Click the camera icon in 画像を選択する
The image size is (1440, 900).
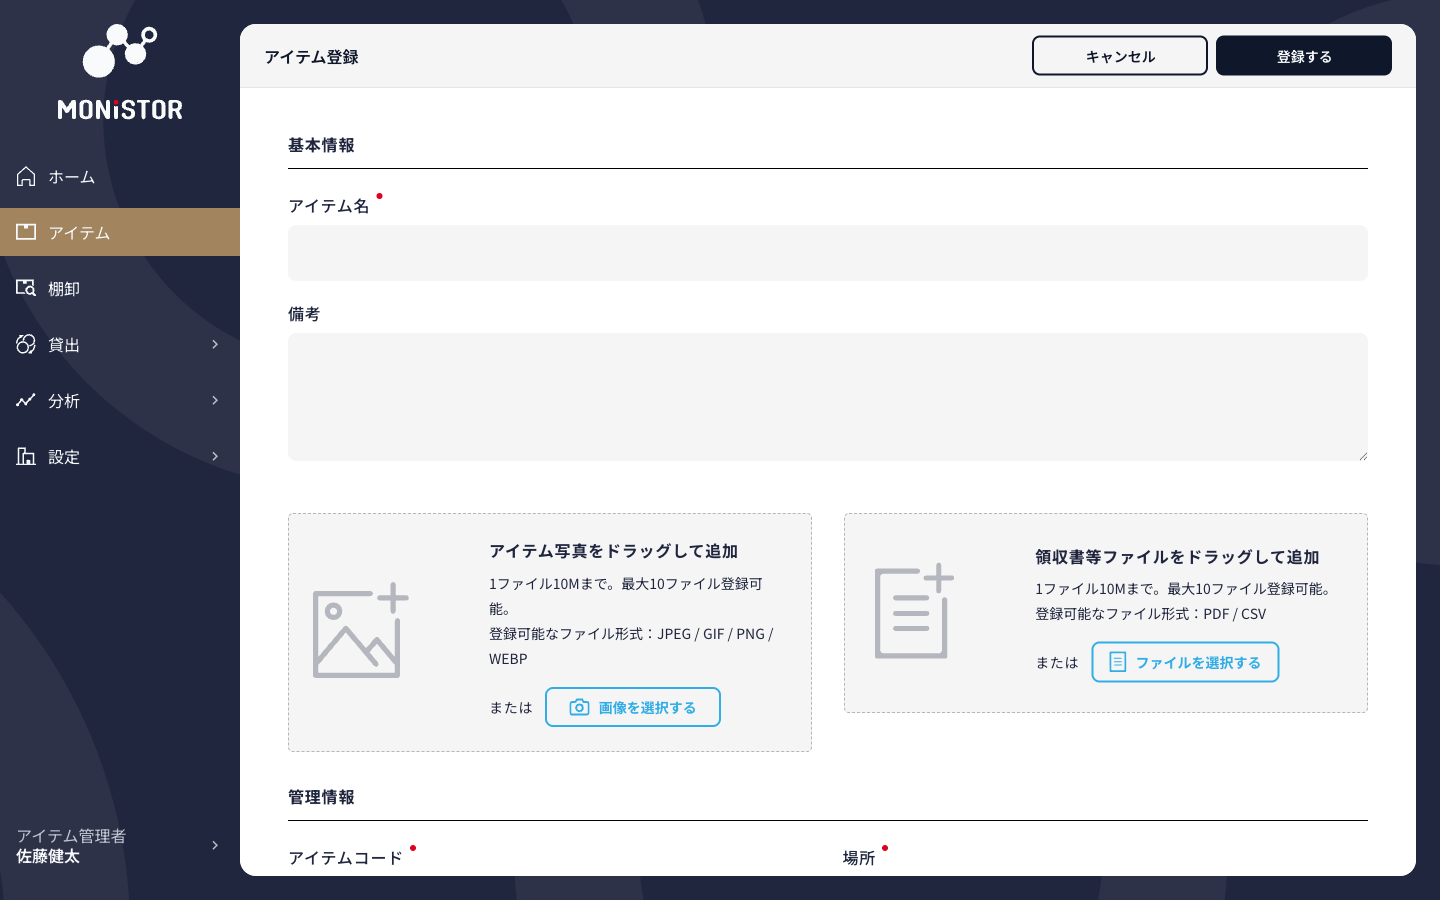click(578, 707)
